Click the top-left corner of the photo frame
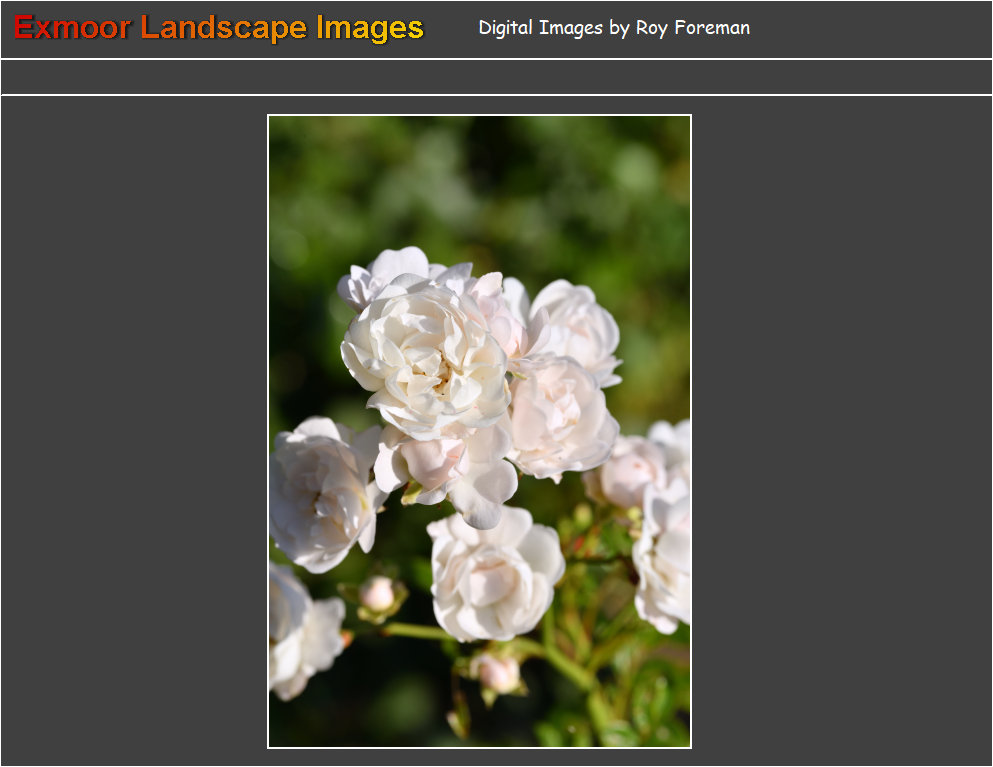Screen dimensions: 993x767 coord(268,116)
